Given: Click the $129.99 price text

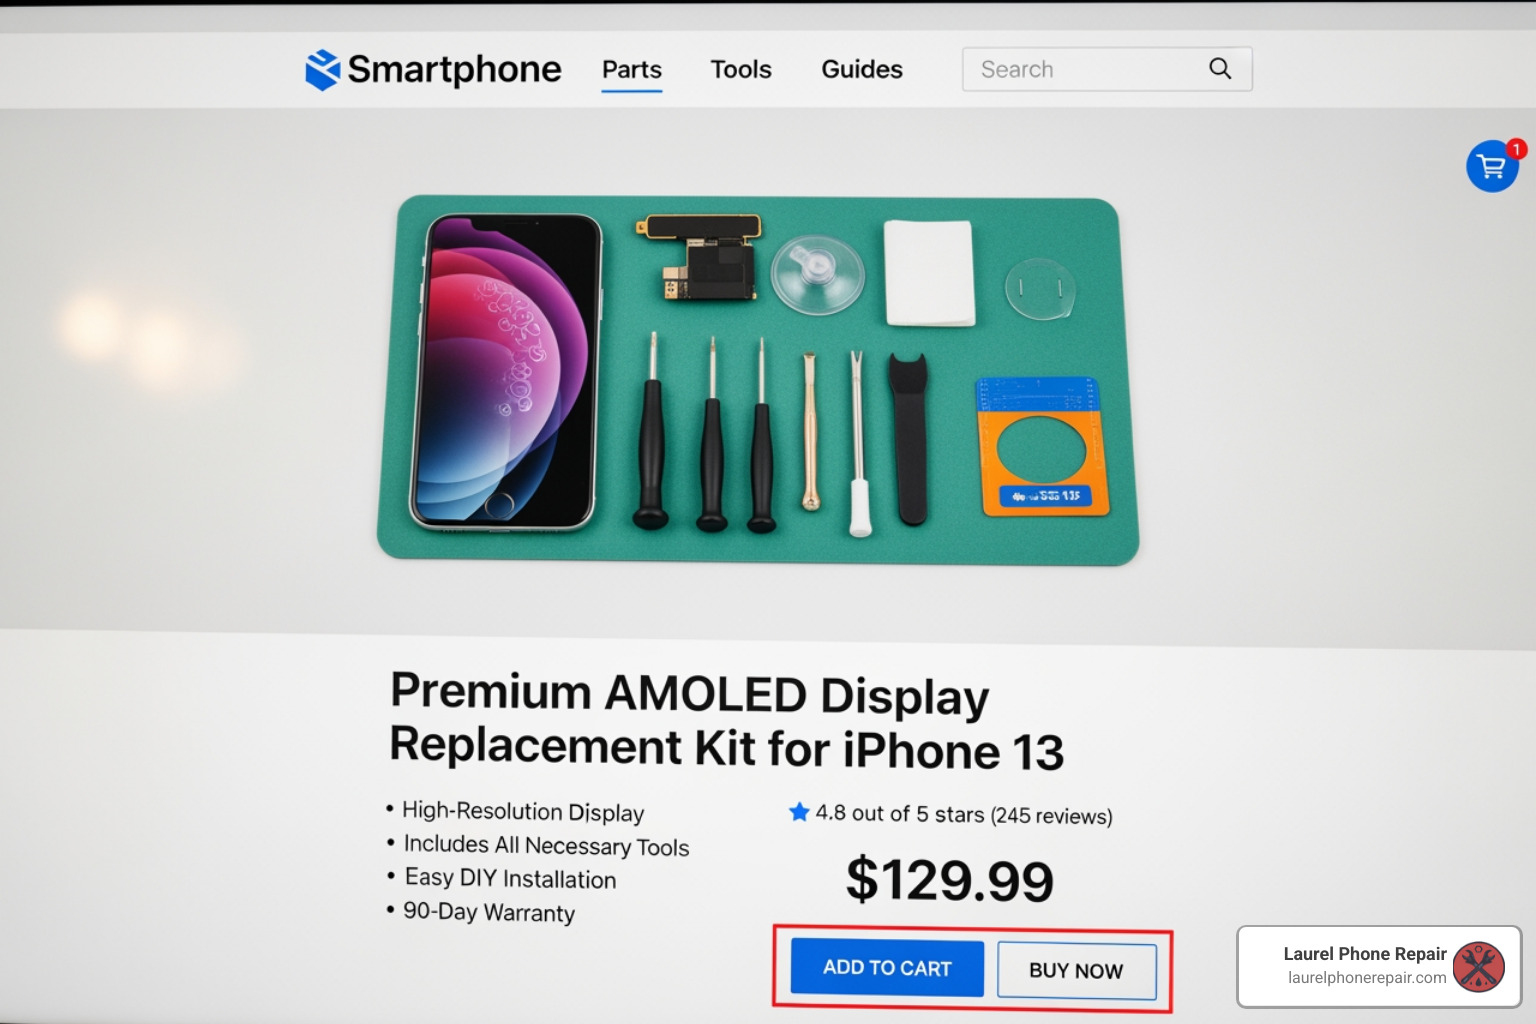Looking at the screenshot, I should pos(948,880).
